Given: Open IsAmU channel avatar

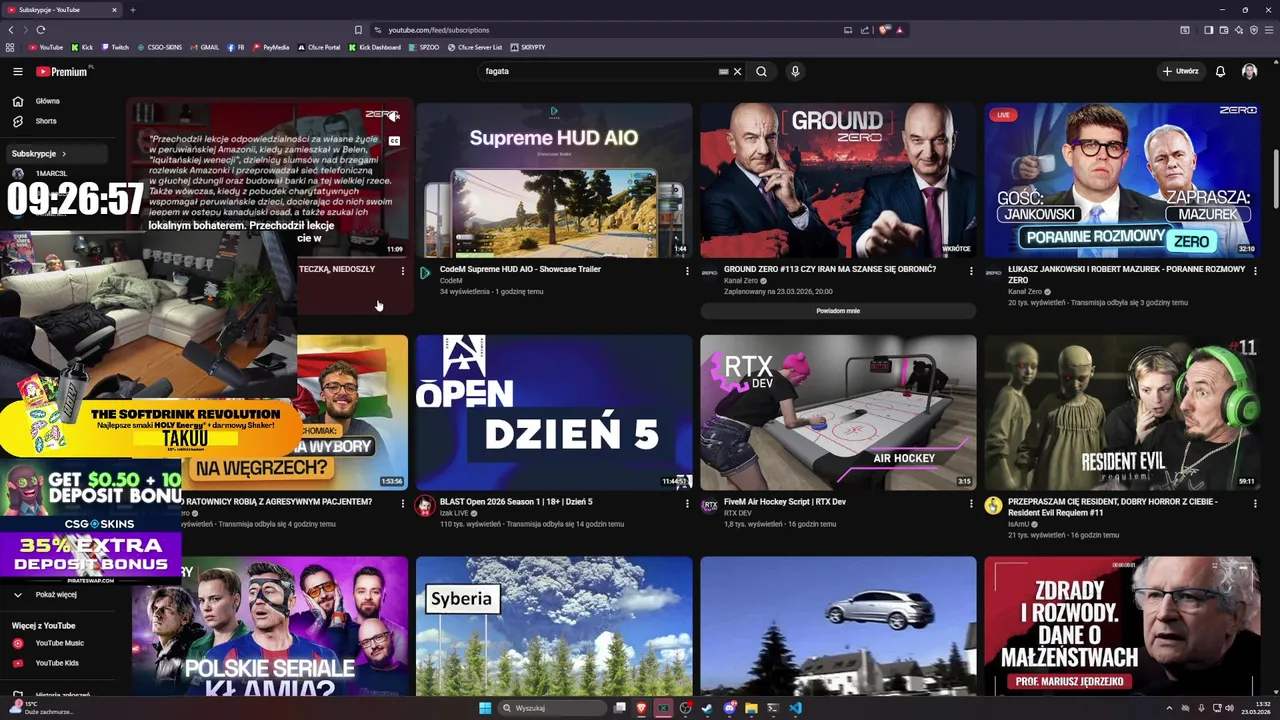Looking at the screenshot, I should pos(993,505).
